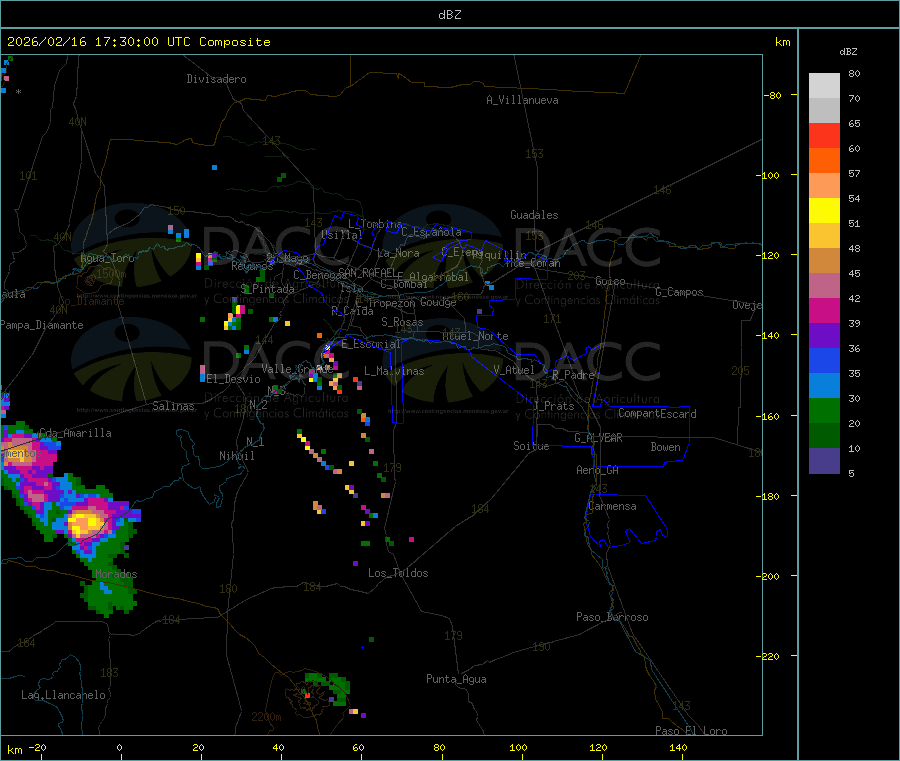Click the 'G_Campos' location label
This screenshot has height=761, width=900.
(680, 292)
